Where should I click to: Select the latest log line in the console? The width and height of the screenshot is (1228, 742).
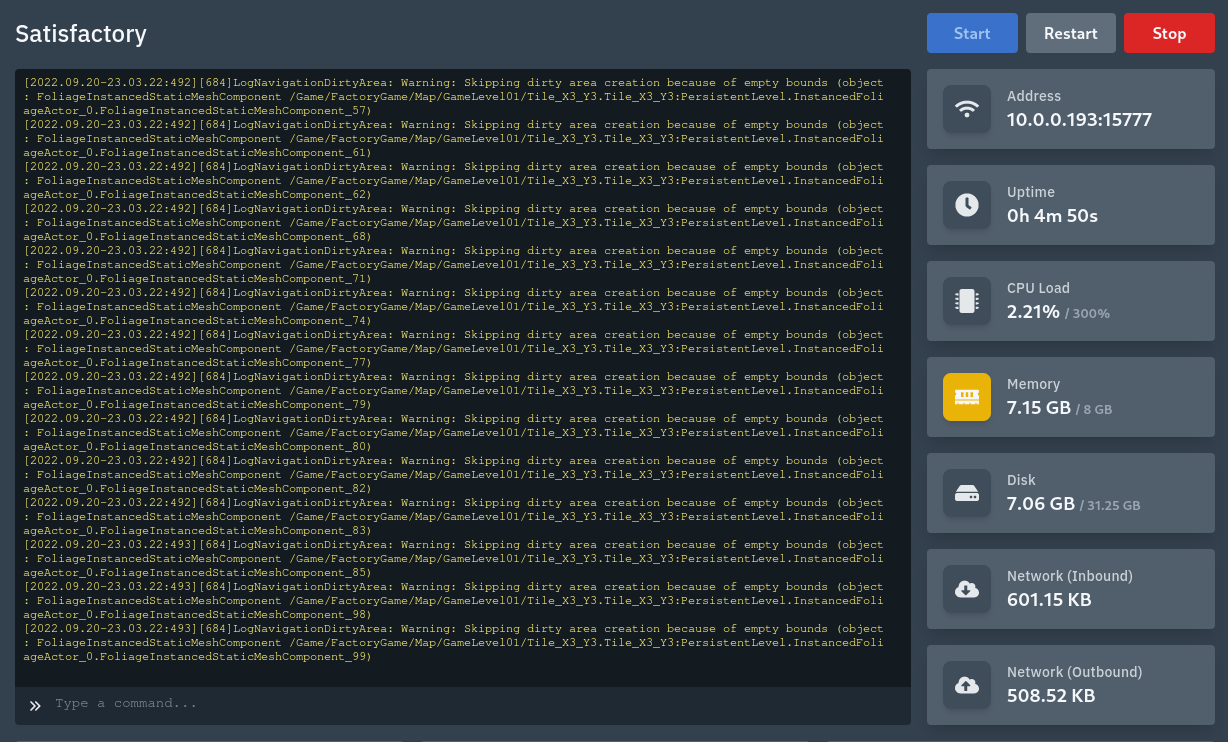click(x=450, y=642)
